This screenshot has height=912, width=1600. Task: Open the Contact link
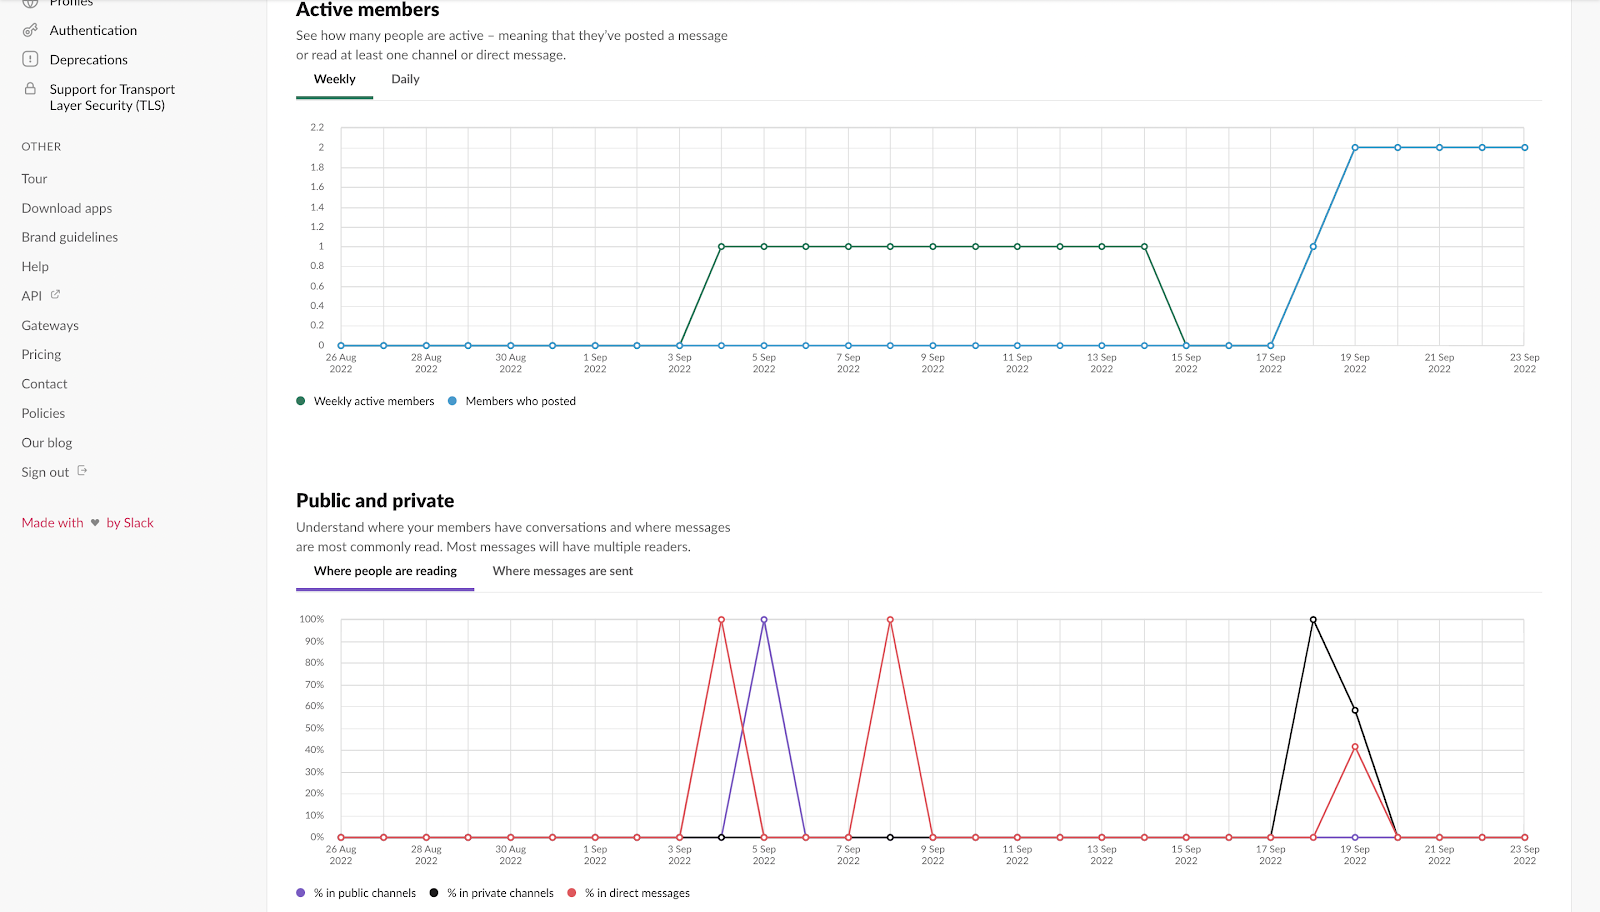pyautogui.click(x=44, y=384)
